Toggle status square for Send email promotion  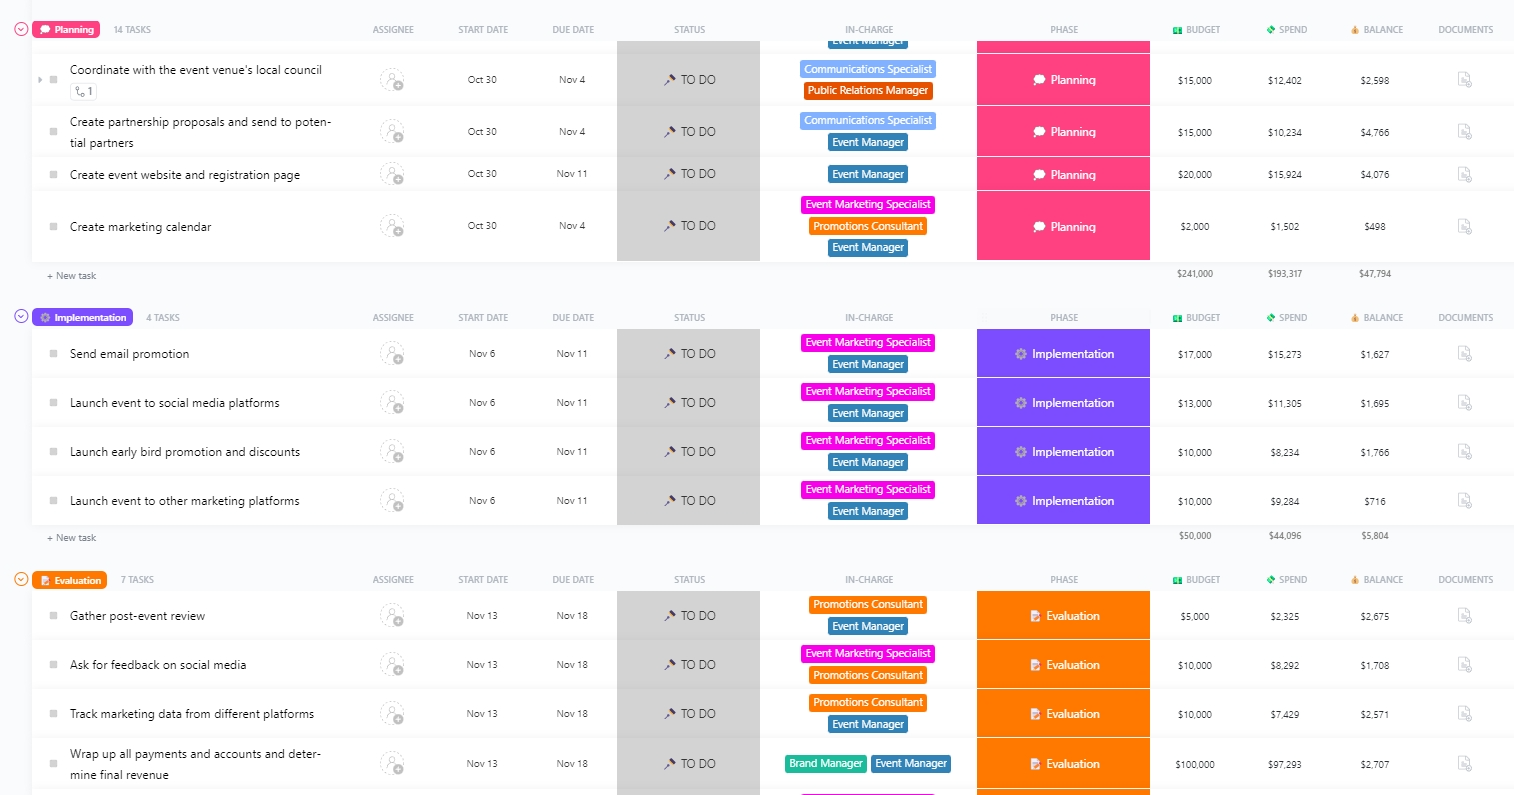coord(53,354)
